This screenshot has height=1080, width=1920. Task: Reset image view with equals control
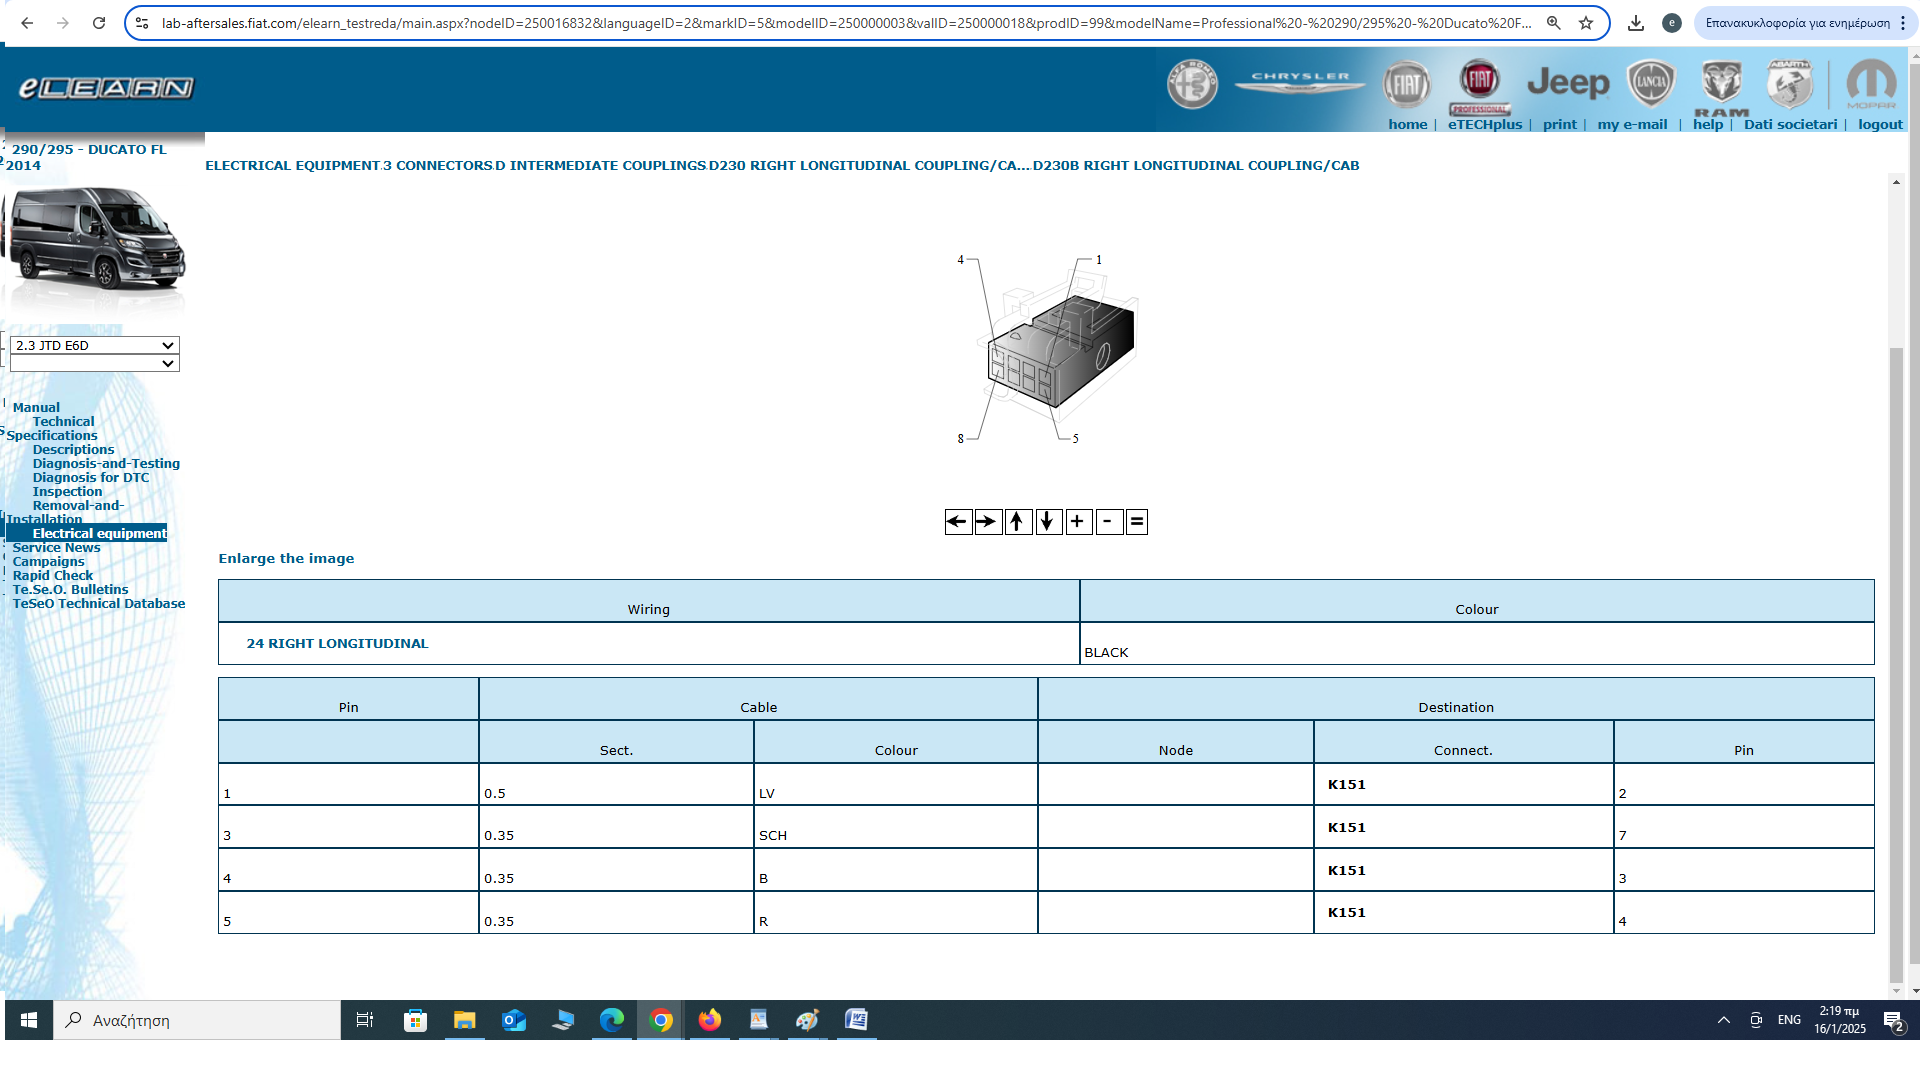point(1137,521)
